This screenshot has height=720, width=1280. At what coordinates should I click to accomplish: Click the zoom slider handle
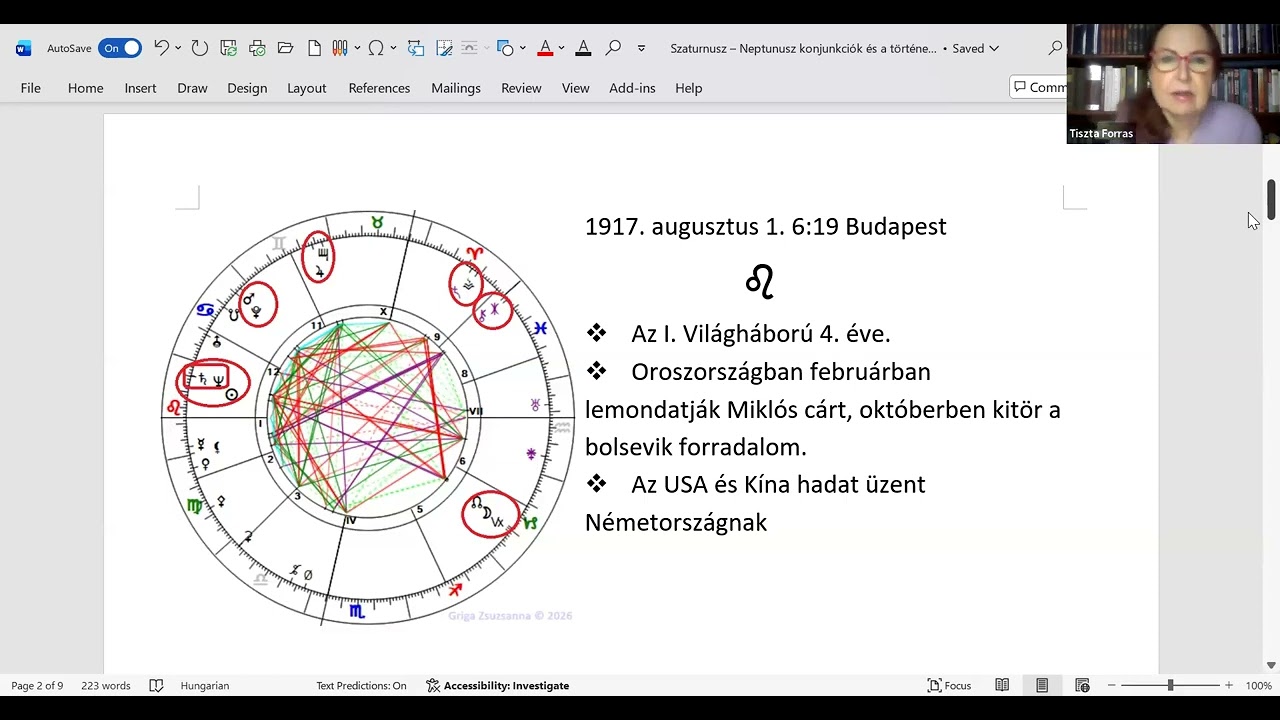[1170, 686]
